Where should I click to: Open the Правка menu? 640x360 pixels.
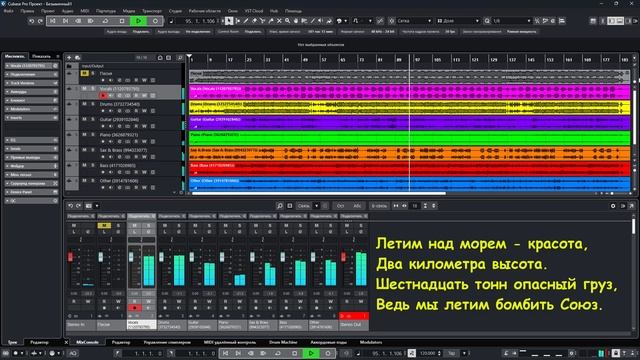(x=27, y=11)
